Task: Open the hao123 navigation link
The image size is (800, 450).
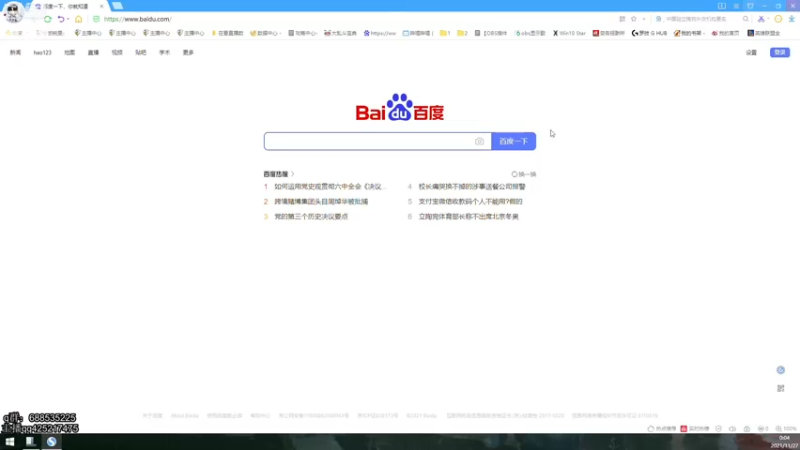Action: tap(42, 53)
